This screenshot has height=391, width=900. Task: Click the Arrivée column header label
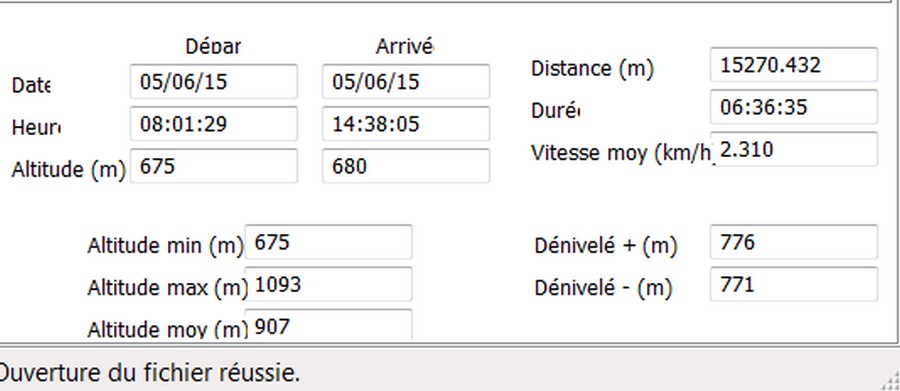click(404, 47)
